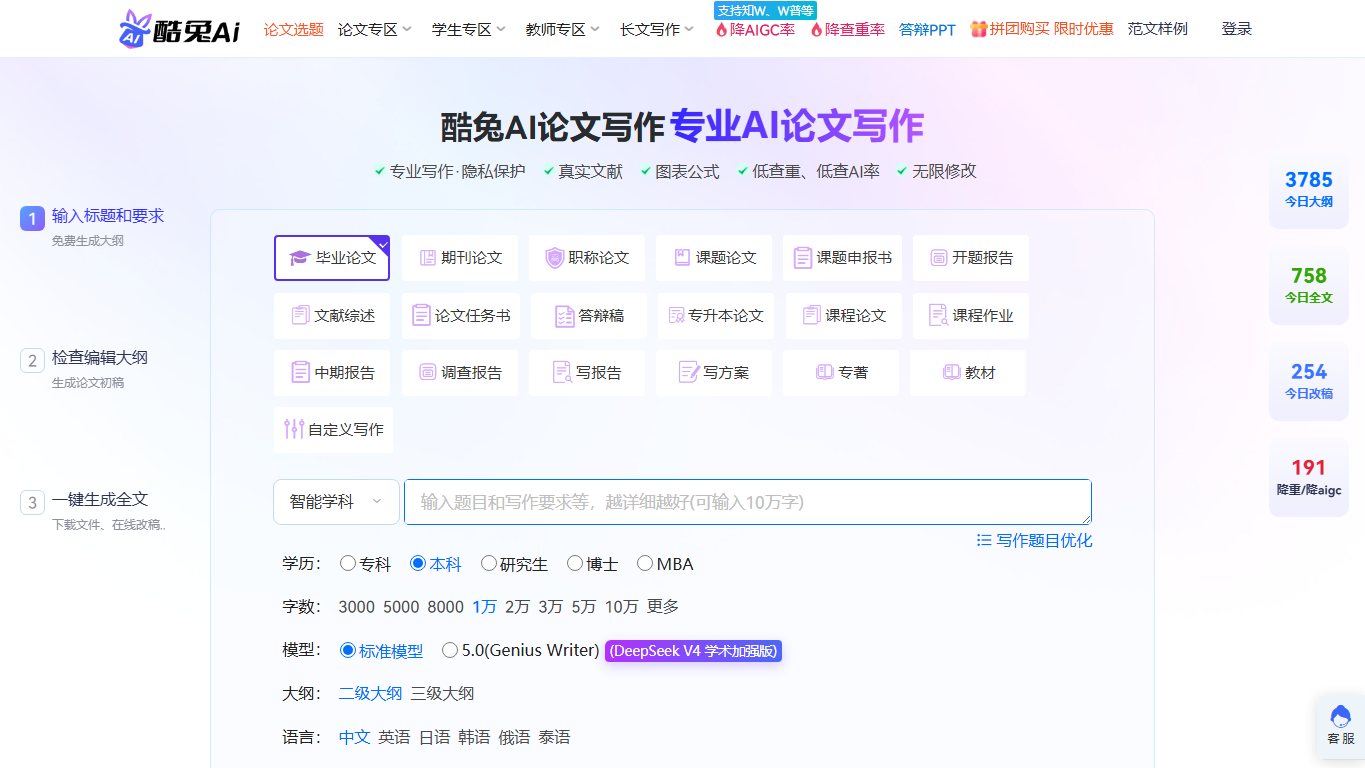Open the 范文样例 nav item
This screenshot has width=1365, height=768.
1158,29
